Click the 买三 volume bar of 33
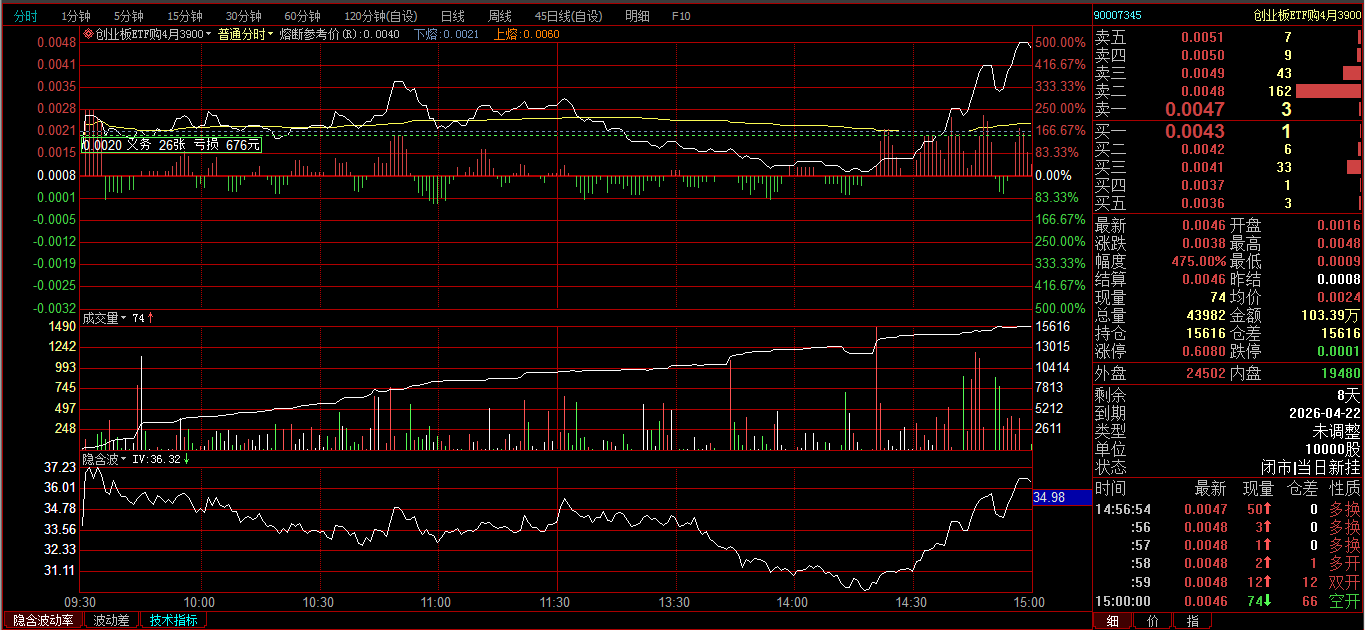Viewport: 1365px width, 630px height. pyautogui.click(x=1354, y=167)
